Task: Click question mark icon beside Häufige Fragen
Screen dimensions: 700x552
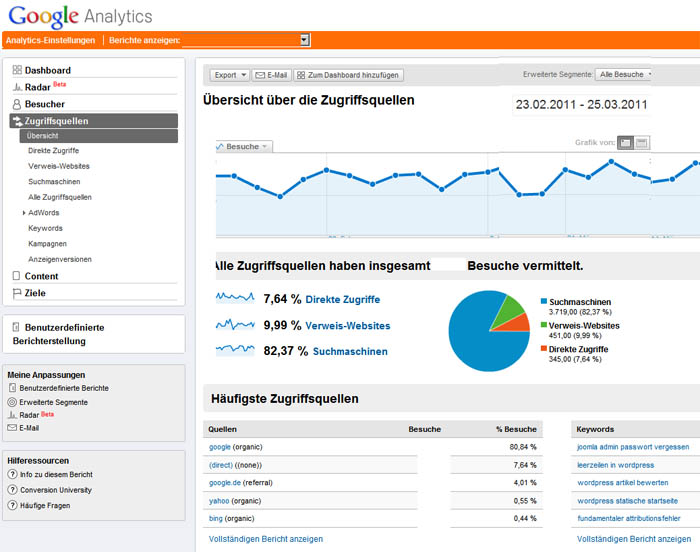Action: pyautogui.click(x=12, y=506)
